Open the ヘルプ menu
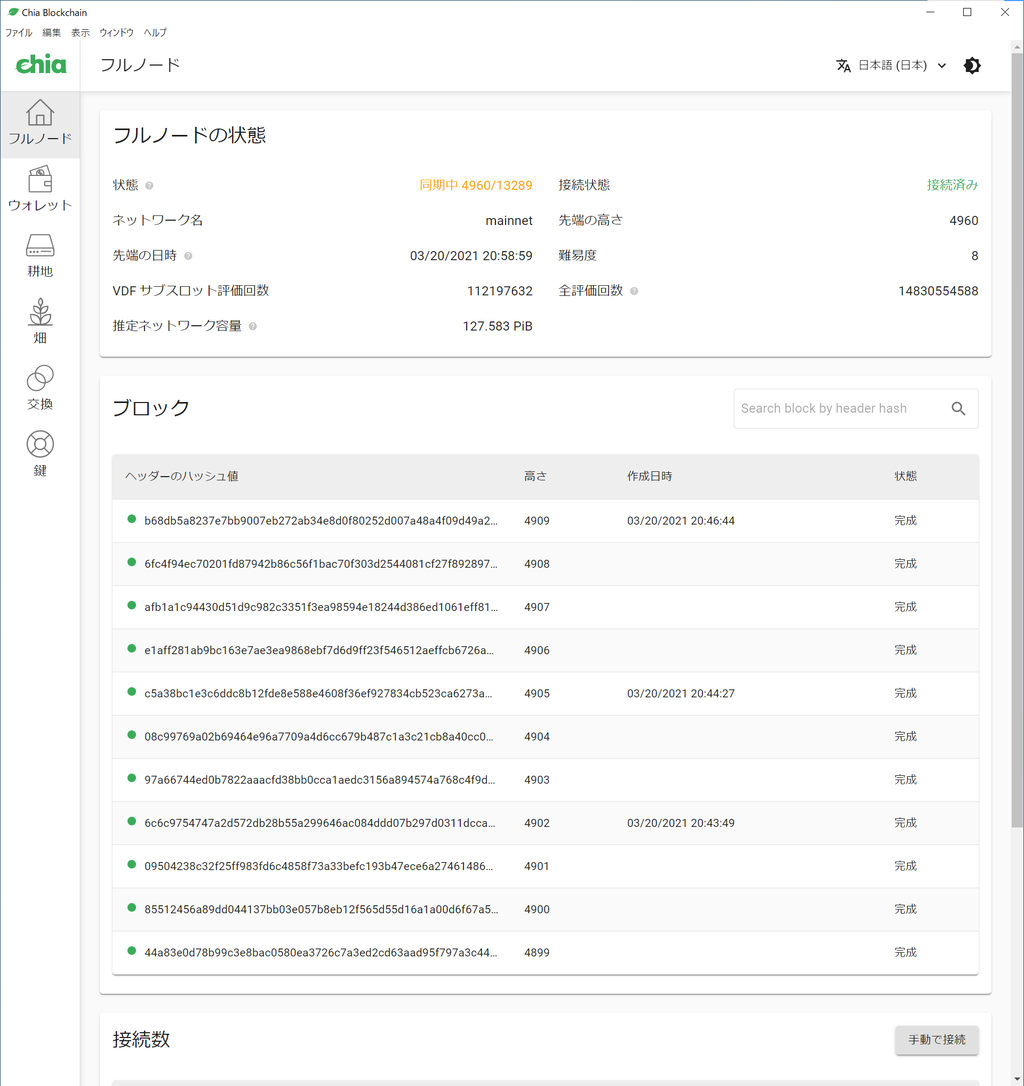Screen dimensions: 1024x1086 155,33
